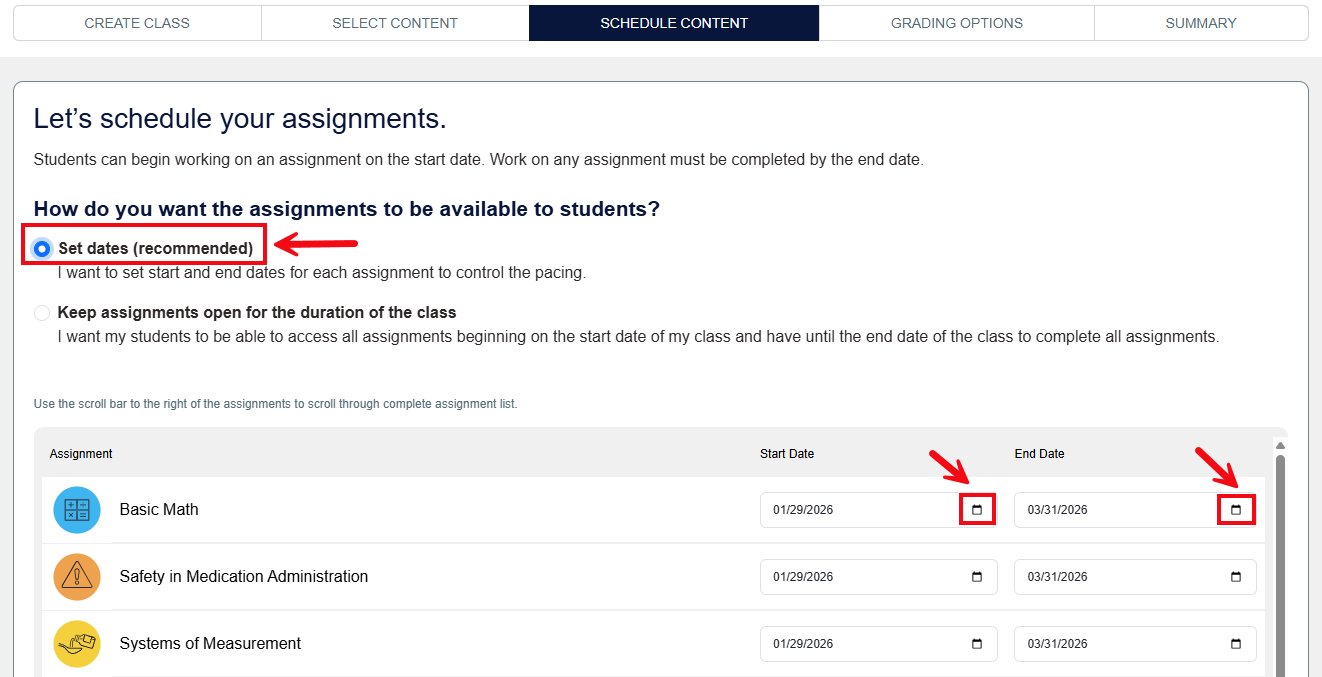Open the Summary step
Viewport: 1322px width, 677px height.
(x=1200, y=22)
